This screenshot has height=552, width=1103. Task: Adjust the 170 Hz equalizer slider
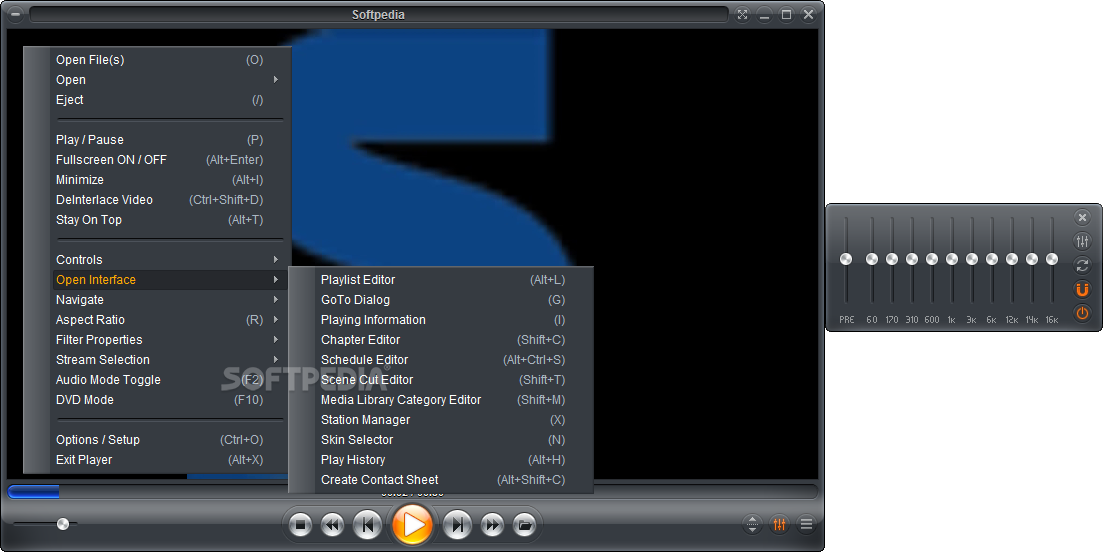(892, 259)
